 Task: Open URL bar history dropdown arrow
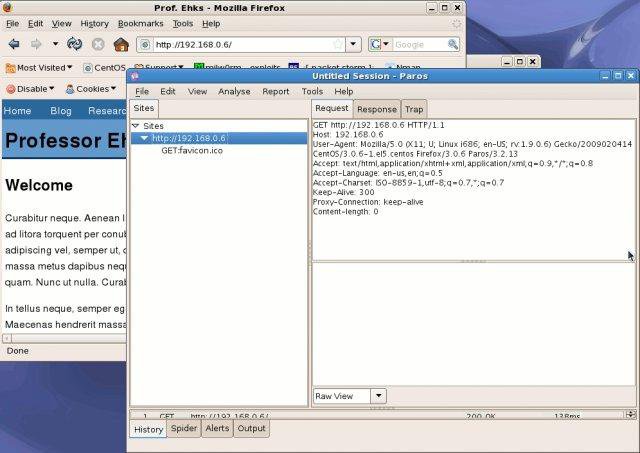pyautogui.click(x=353, y=44)
